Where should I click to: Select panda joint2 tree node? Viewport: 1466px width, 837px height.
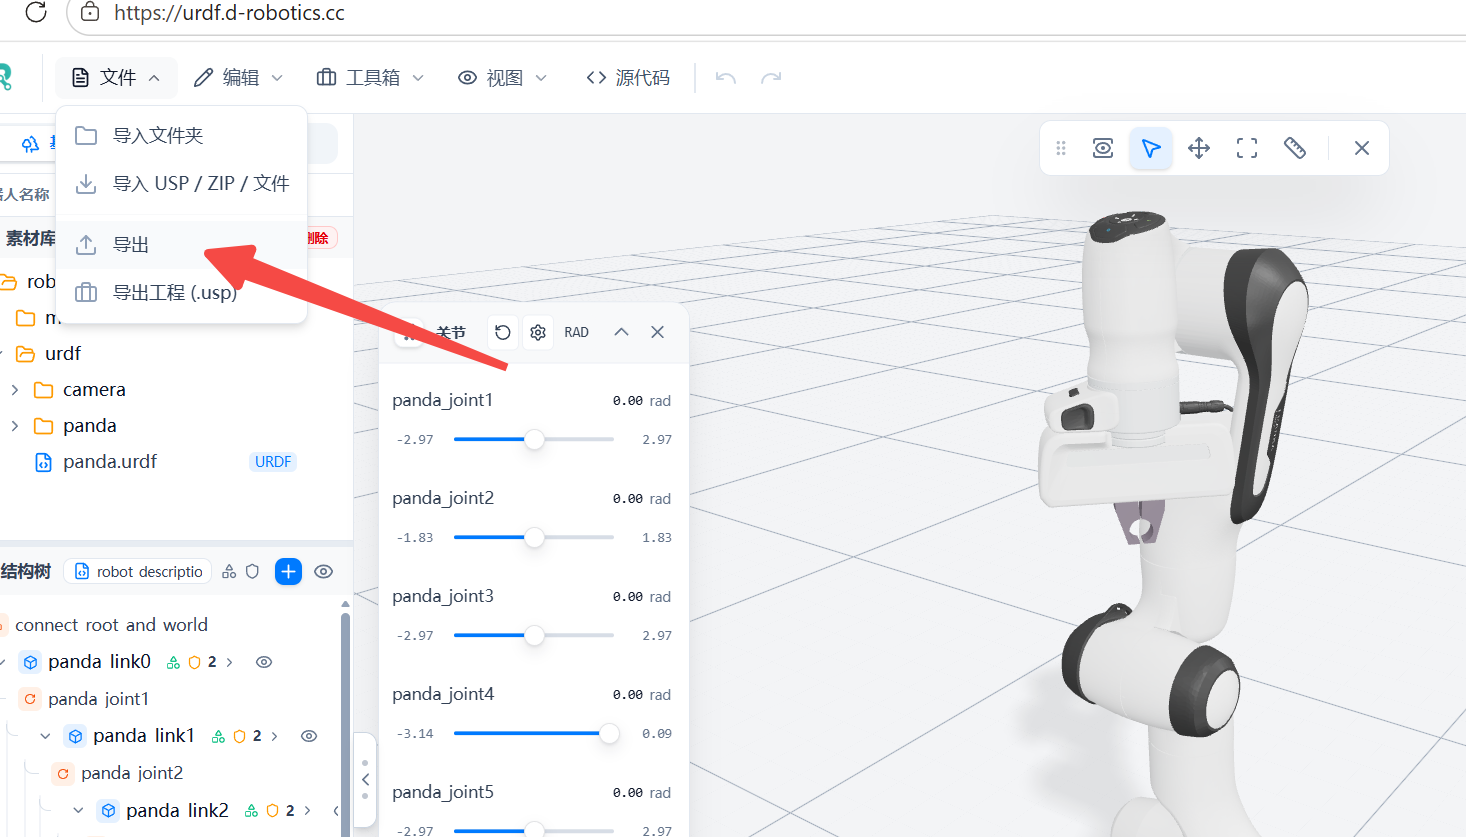(x=131, y=773)
